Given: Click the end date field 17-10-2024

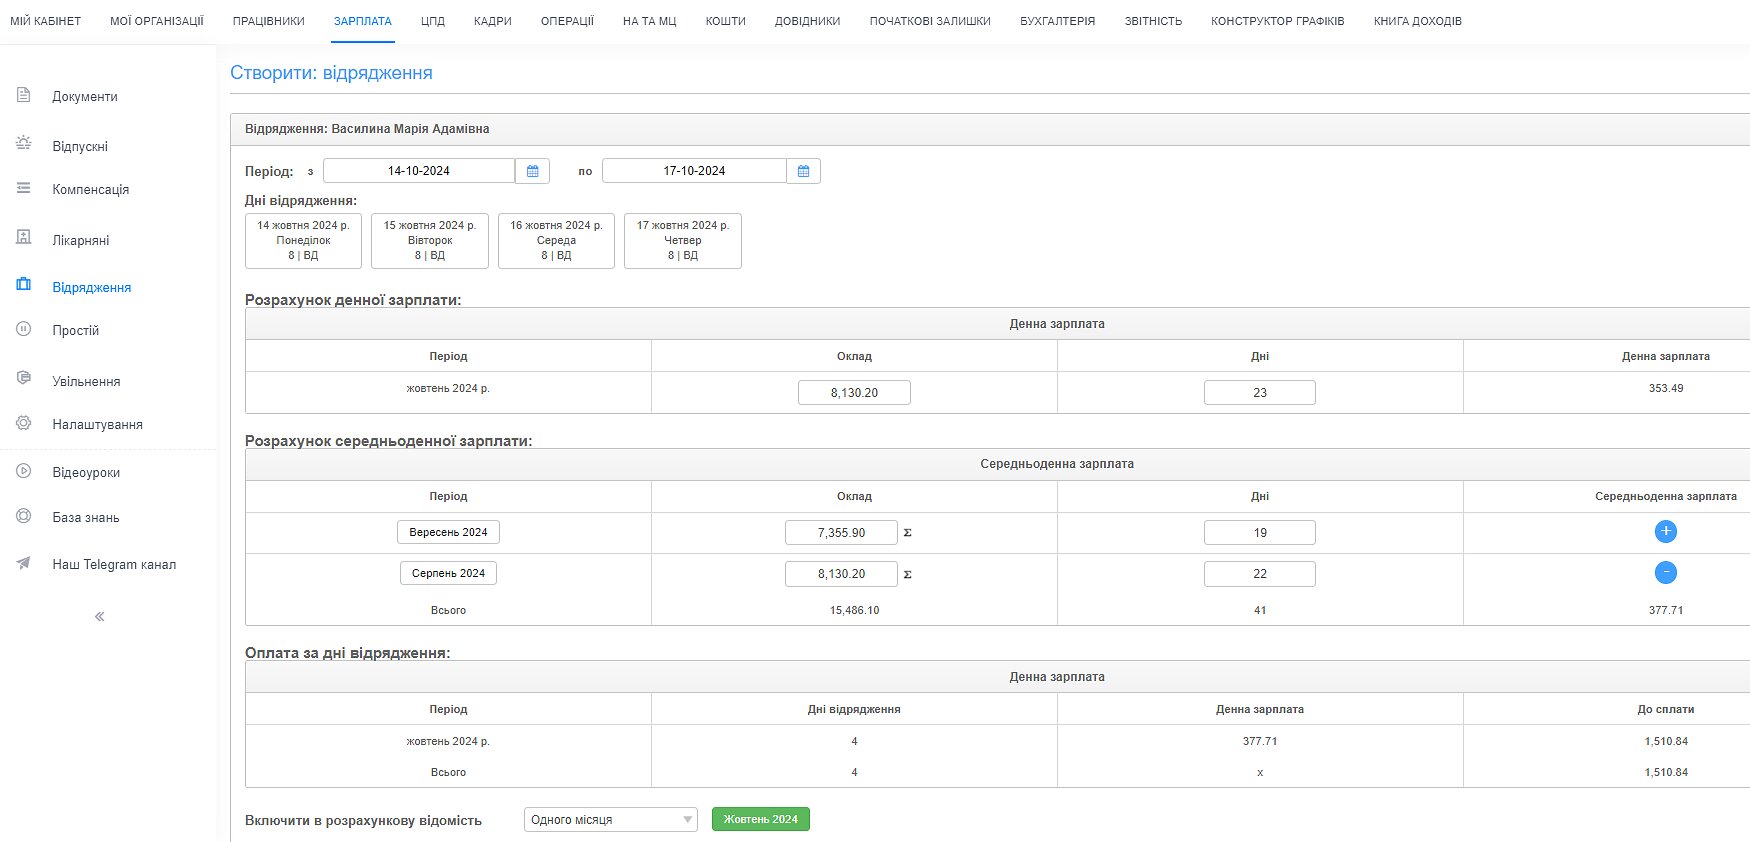Looking at the screenshot, I should 695,171.
